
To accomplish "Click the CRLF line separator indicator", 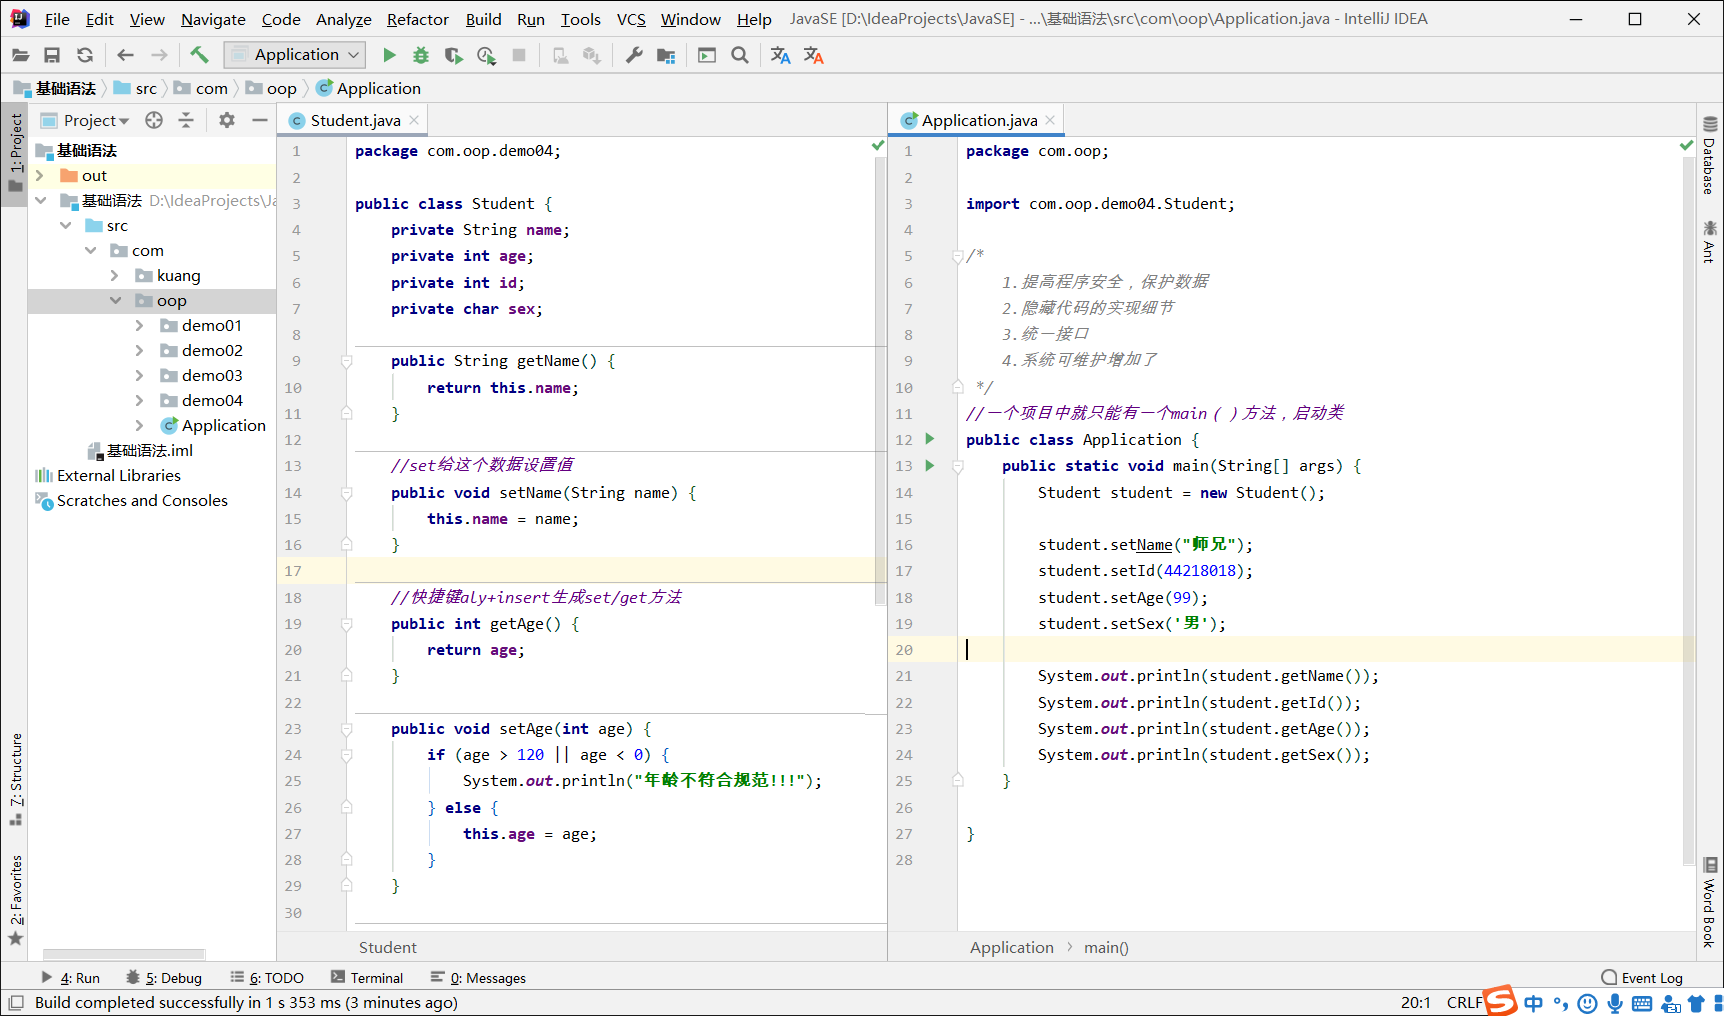I will coord(1464,1002).
